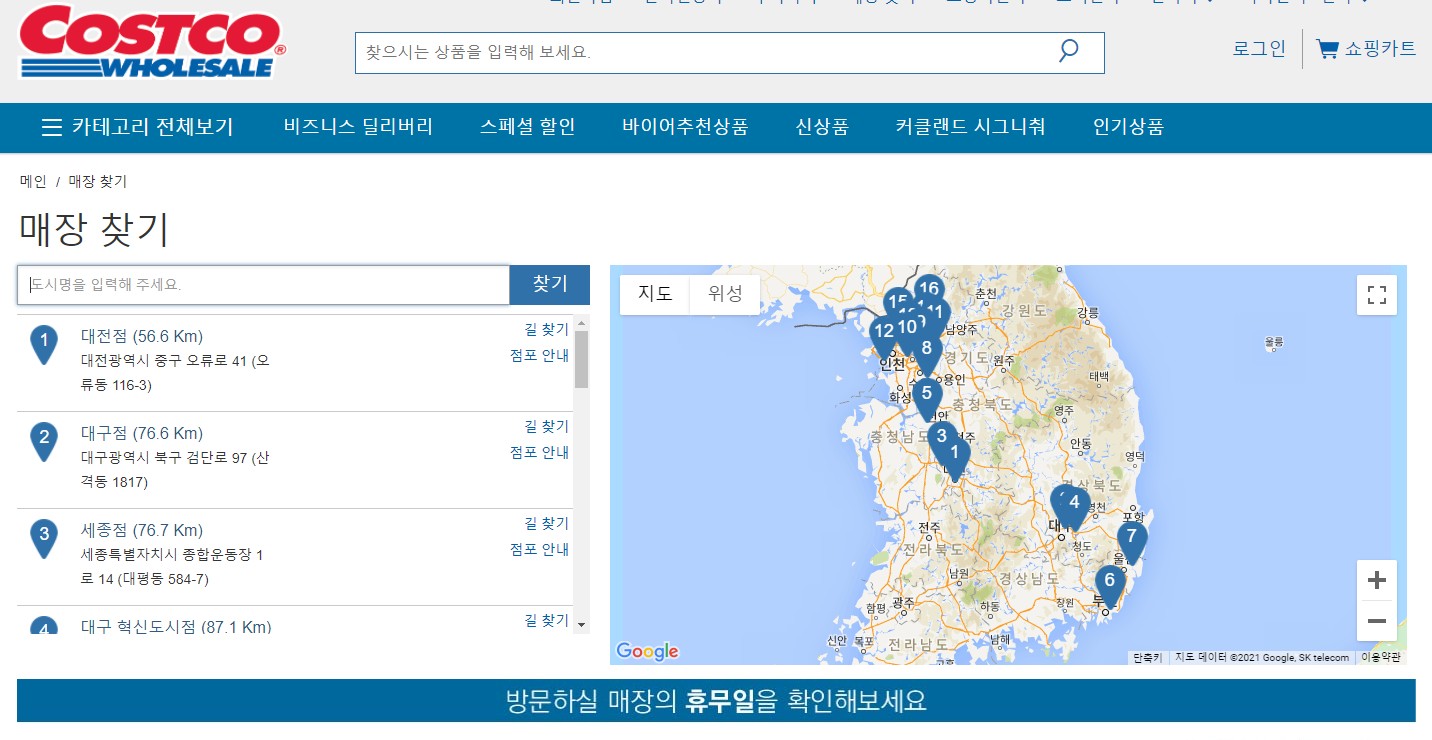This screenshot has height=740, width=1432.
Task: Click 단축키 on the map footer
Action: (1147, 657)
